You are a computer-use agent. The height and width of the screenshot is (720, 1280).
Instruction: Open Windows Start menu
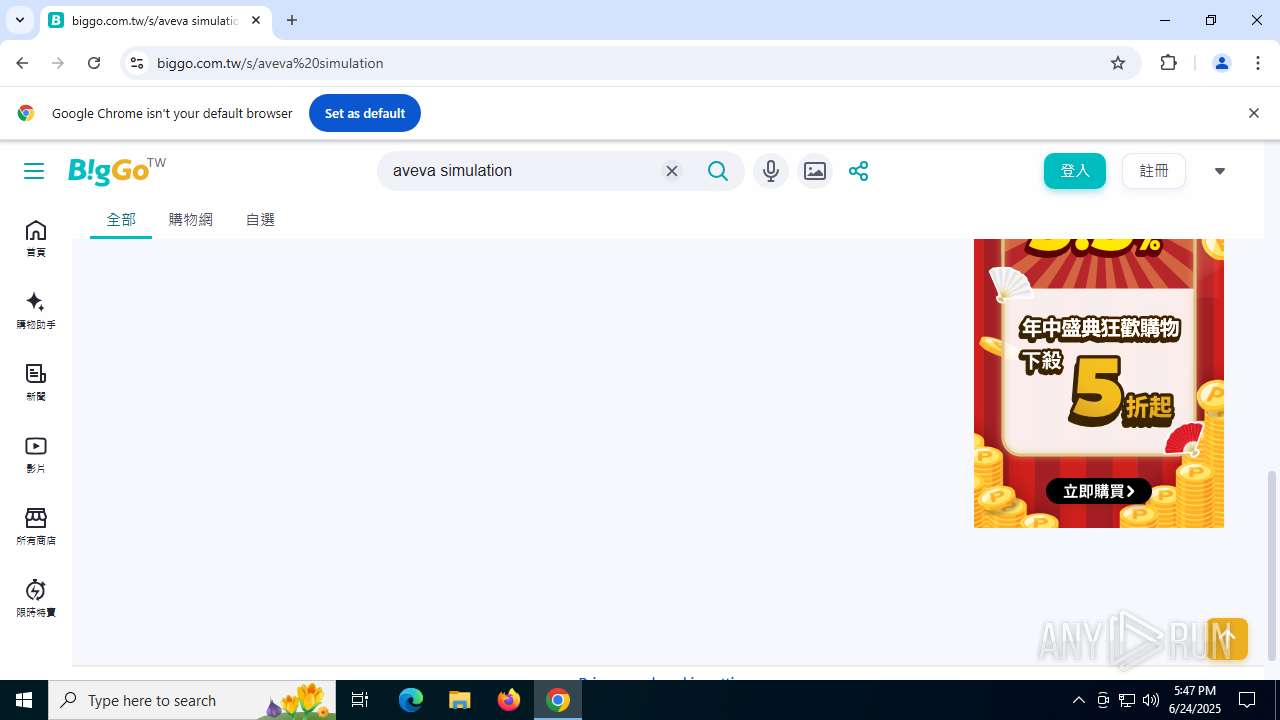(x=24, y=700)
